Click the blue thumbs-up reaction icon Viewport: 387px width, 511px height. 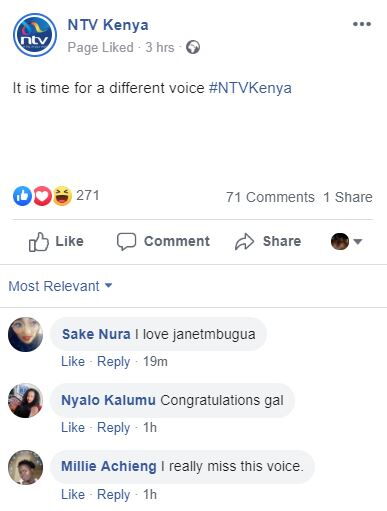tap(22, 196)
